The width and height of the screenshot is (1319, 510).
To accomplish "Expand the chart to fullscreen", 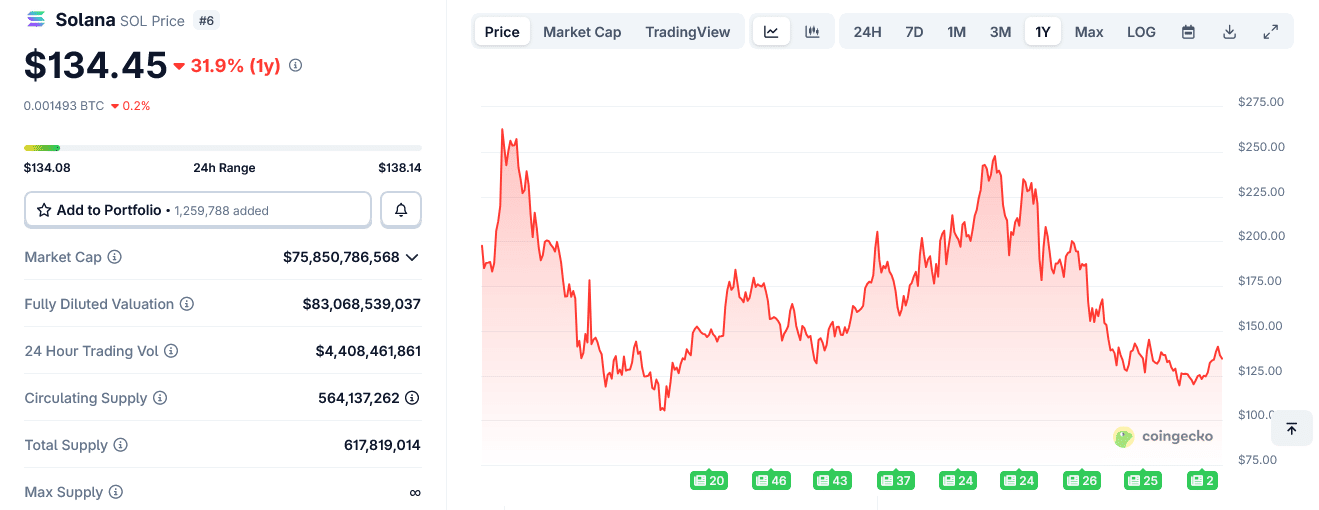I will (x=1270, y=32).
